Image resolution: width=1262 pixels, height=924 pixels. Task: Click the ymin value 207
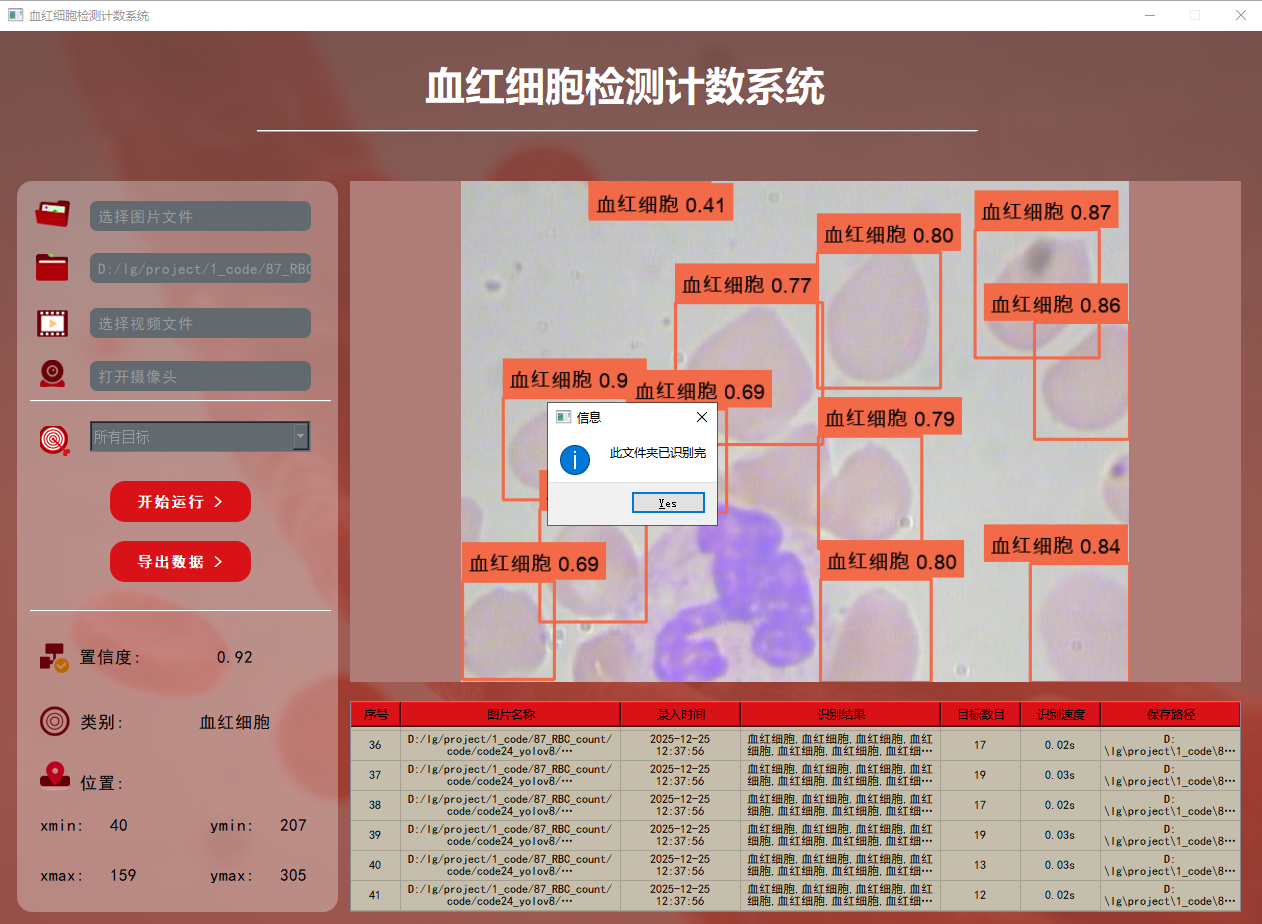293,825
